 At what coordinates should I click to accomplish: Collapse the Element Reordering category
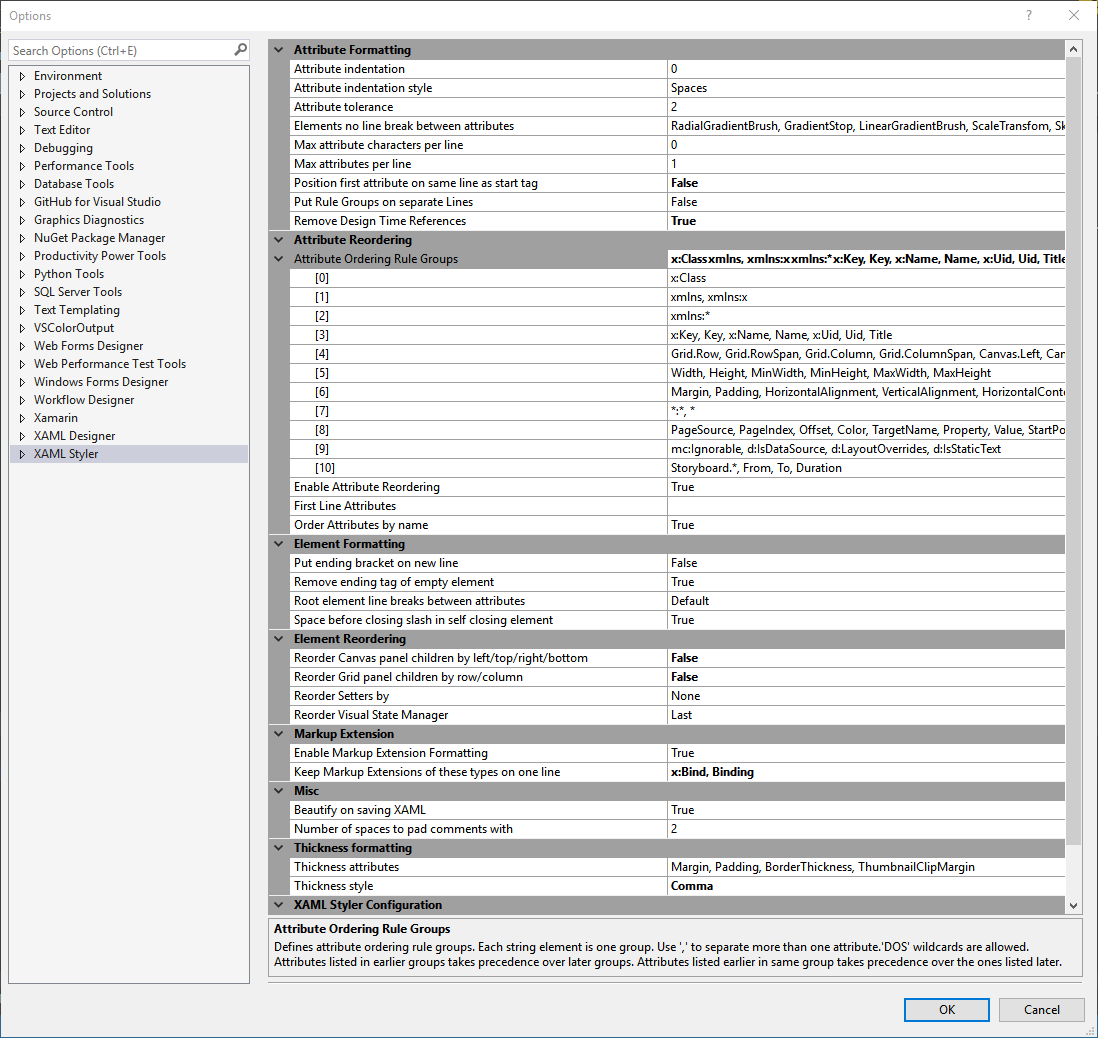(x=278, y=639)
